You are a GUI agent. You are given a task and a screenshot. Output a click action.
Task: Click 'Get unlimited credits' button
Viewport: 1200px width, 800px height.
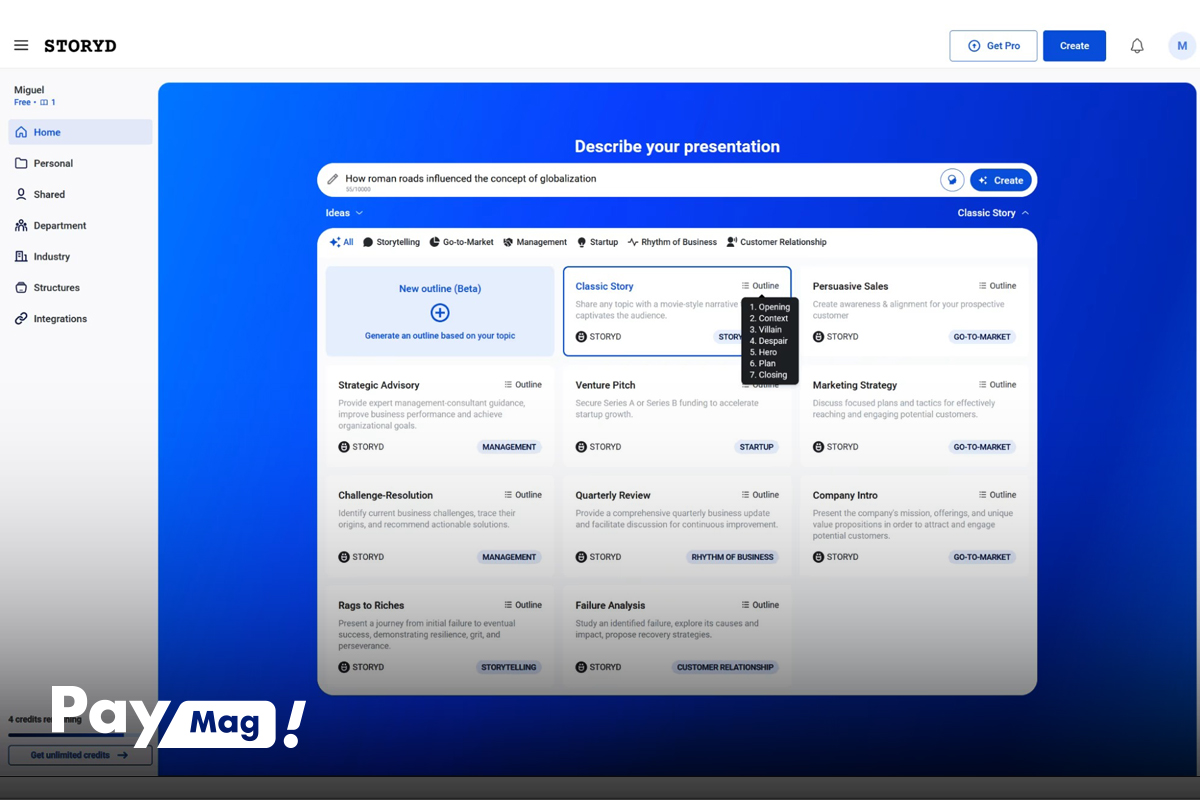(80, 755)
